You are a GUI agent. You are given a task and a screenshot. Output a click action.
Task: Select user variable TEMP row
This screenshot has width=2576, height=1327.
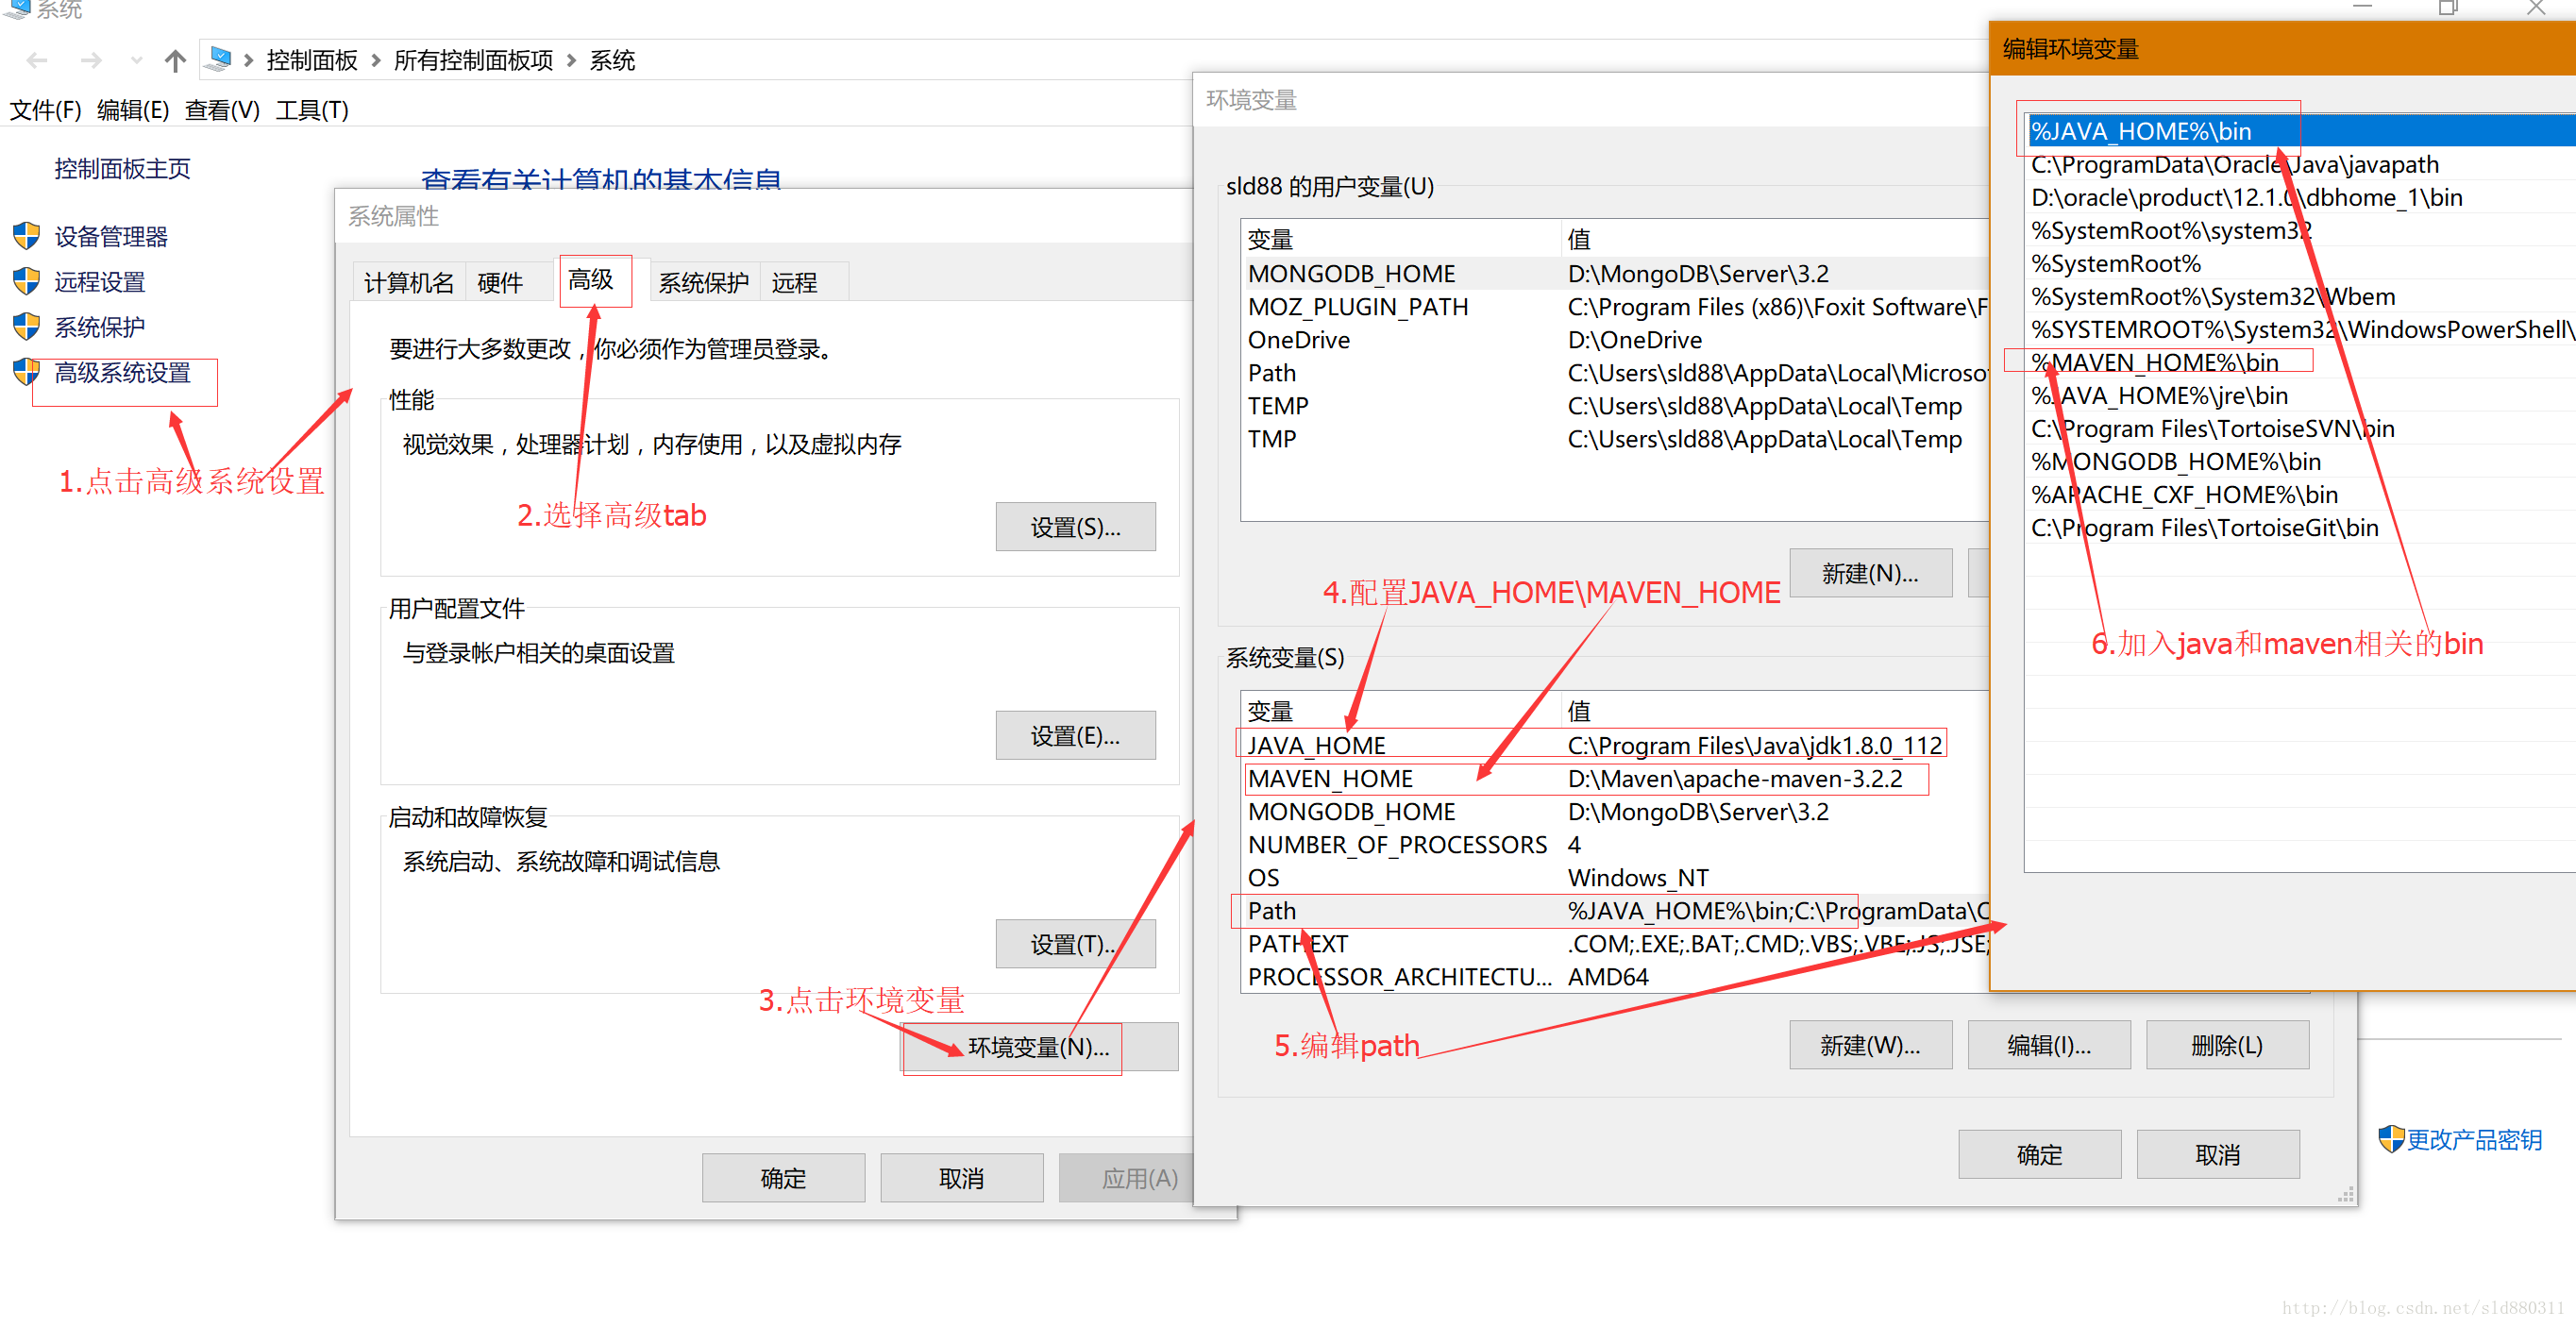click(1616, 406)
